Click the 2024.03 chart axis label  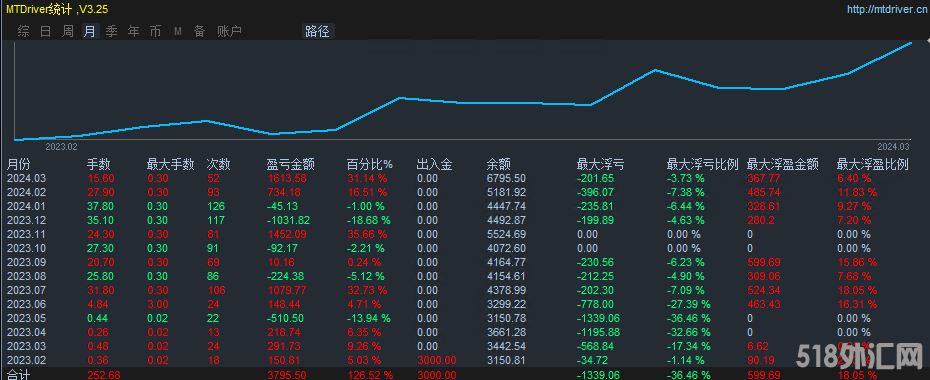pos(893,146)
